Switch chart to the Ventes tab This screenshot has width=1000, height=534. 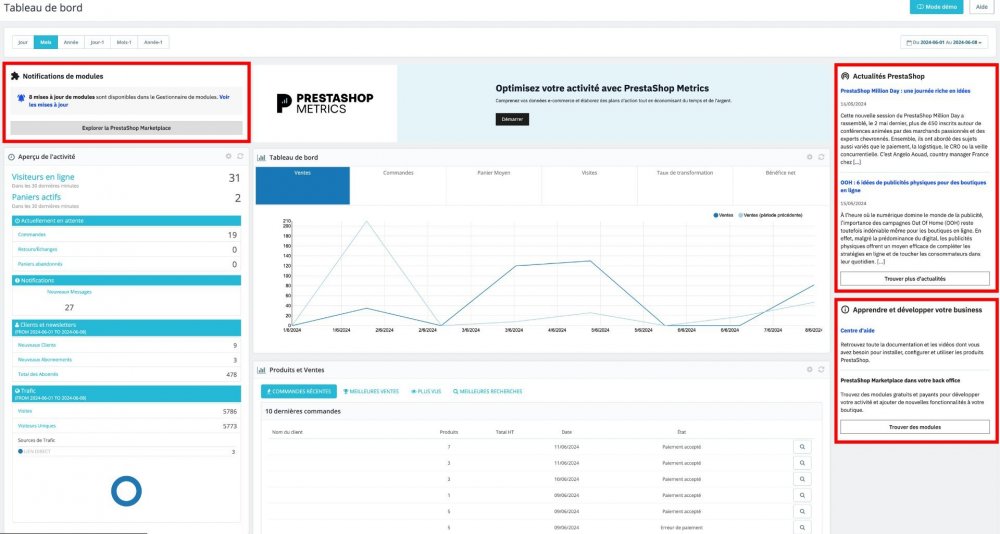click(303, 186)
